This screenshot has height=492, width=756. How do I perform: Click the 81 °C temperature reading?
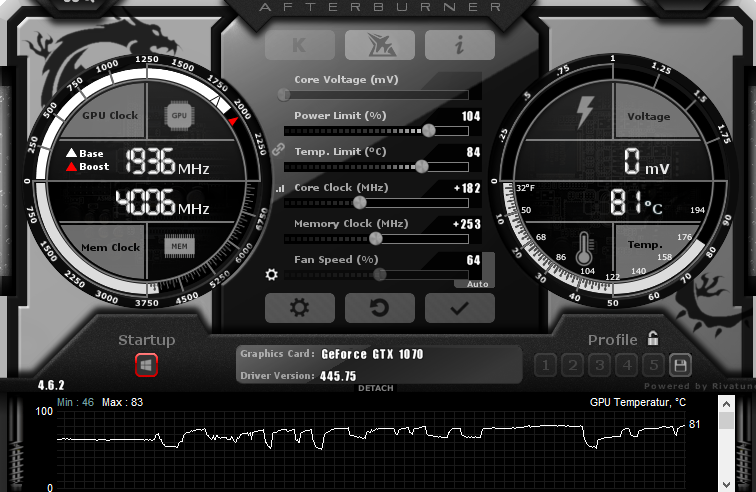(x=636, y=202)
